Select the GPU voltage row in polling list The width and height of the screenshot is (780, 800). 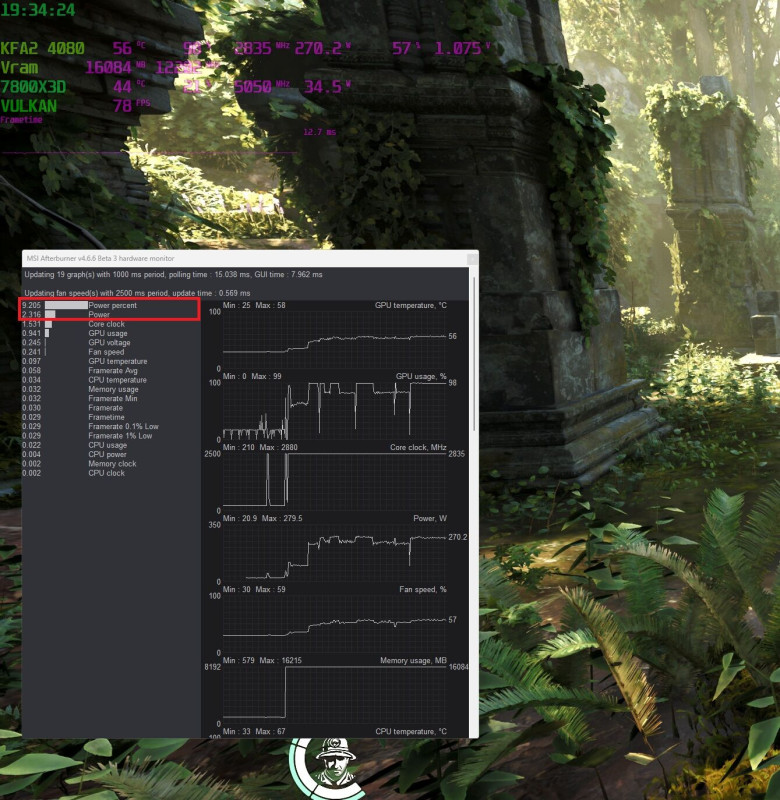coord(111,342)
